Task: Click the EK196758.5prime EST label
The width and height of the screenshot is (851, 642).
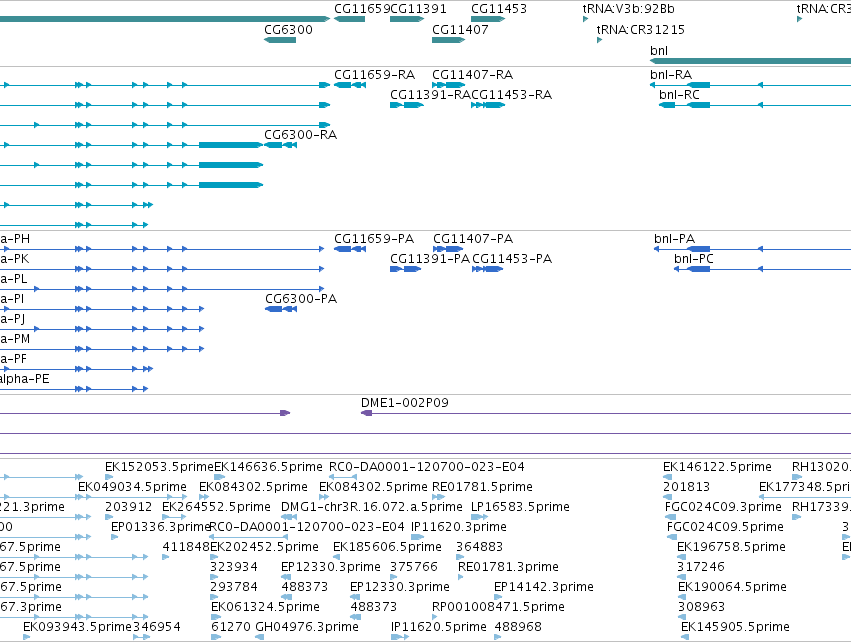Action: tap(731, 547)
